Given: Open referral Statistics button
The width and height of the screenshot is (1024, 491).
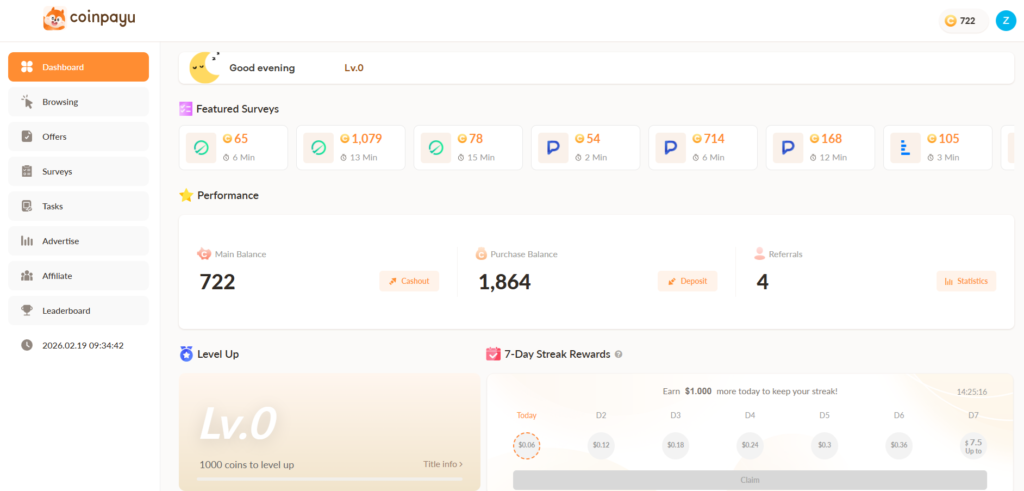Looking at the screenshot, I should pos(966,281).
